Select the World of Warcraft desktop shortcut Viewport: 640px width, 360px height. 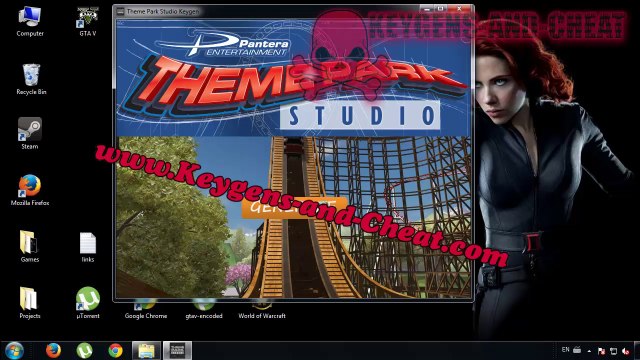coord(262,311)
